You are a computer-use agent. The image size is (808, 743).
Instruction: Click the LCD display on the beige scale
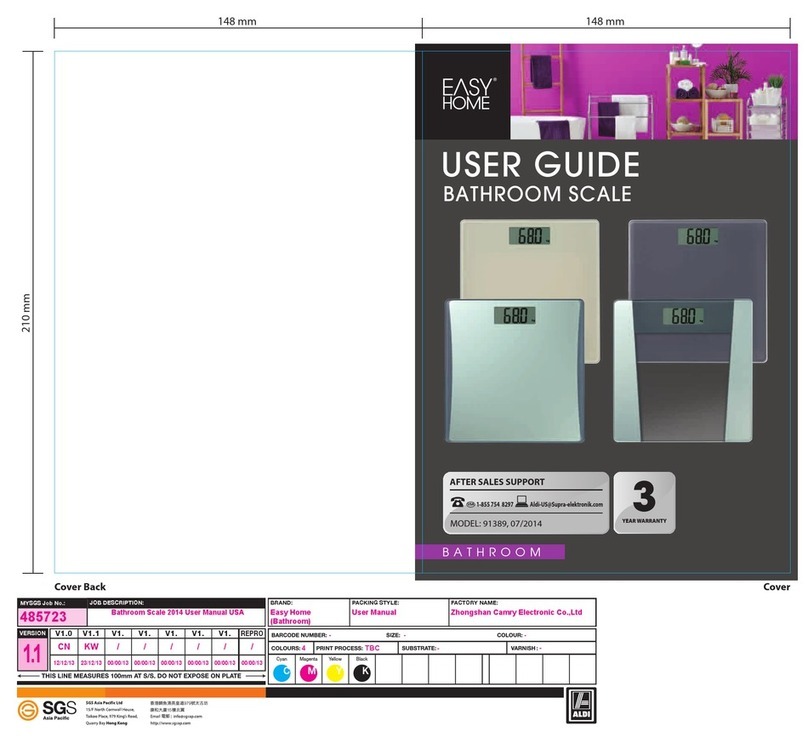[530, 236]
